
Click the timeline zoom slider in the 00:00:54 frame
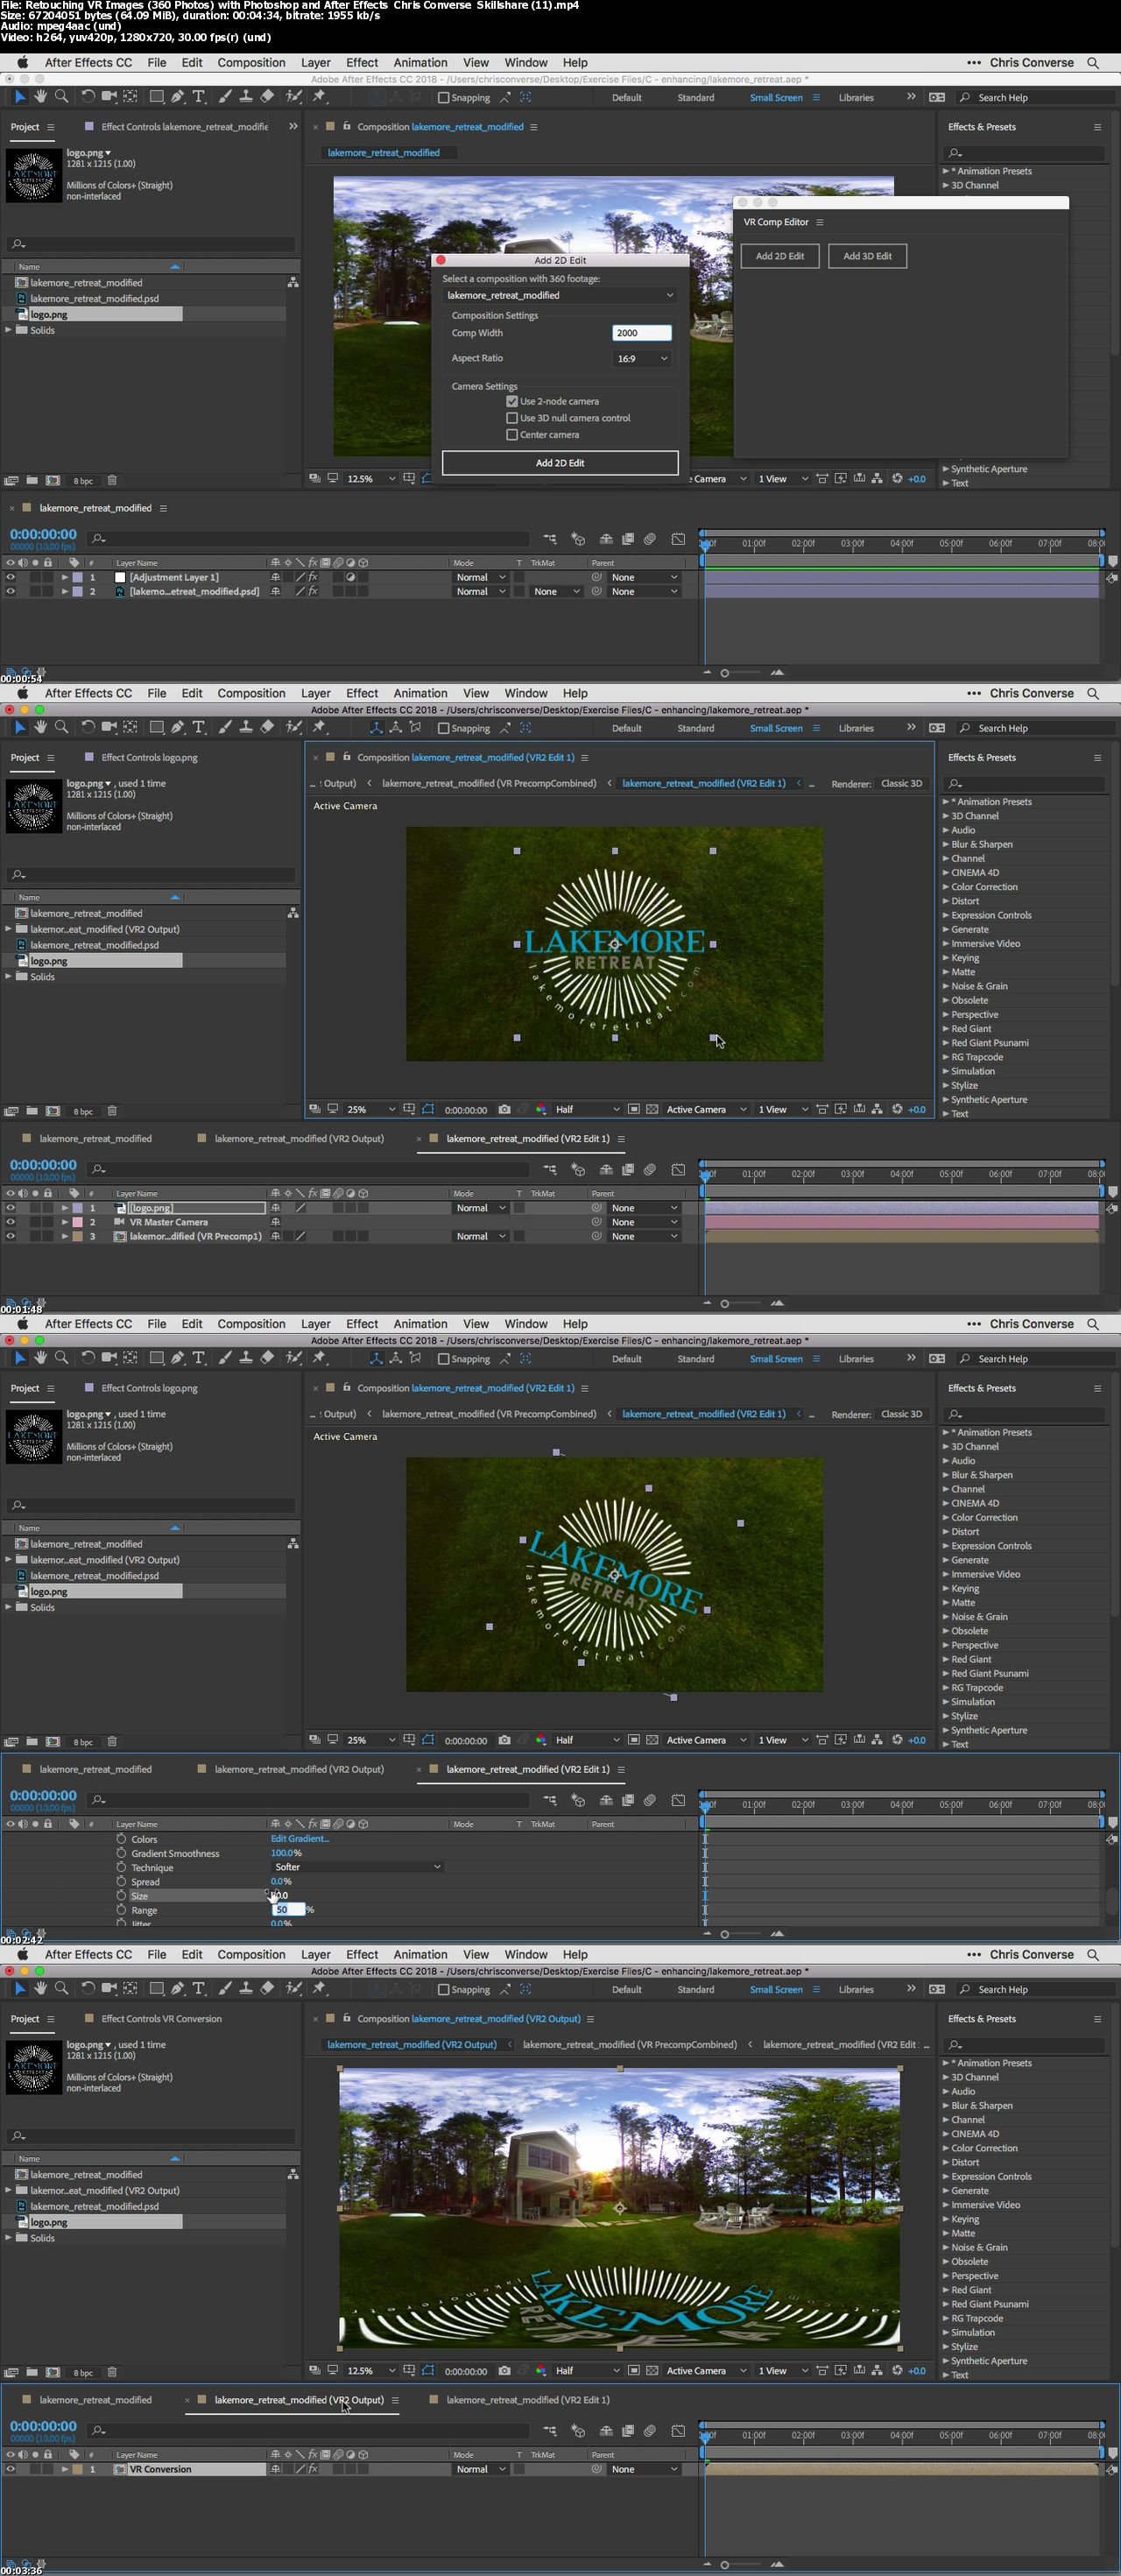pos(725,673)
